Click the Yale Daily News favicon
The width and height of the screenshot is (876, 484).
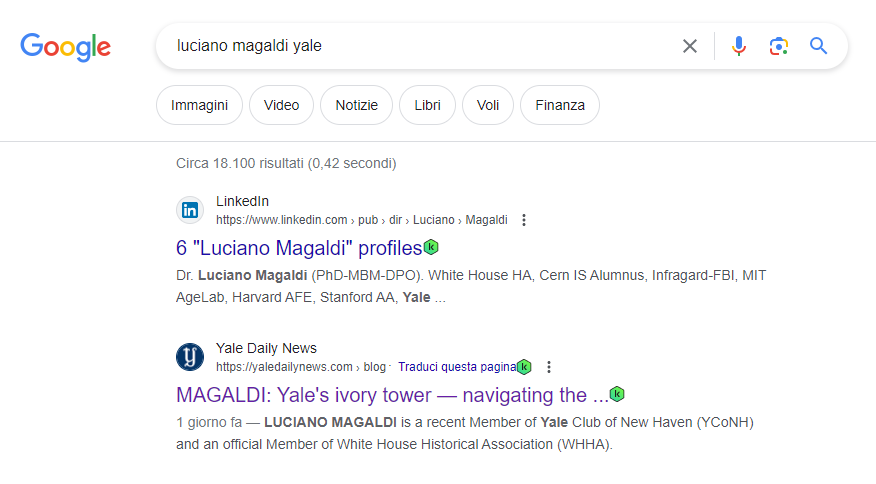(x=190, y=357)
